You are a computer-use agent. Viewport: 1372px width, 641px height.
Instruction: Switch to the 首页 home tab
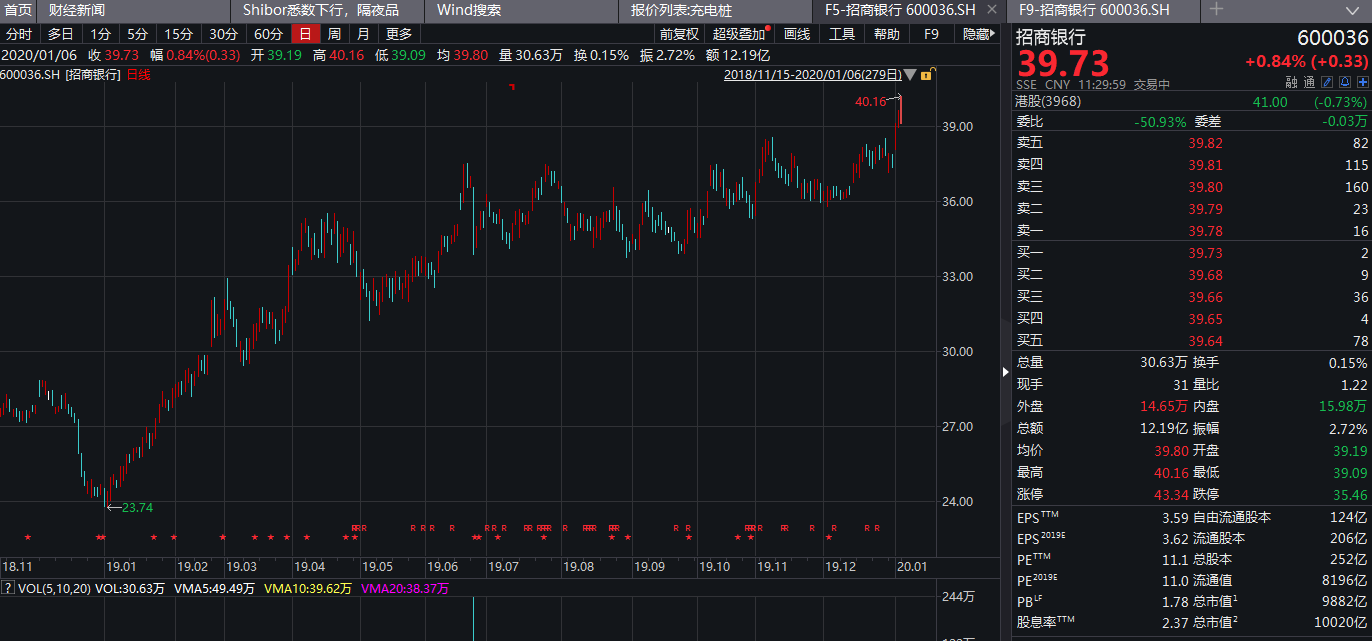coord(18,10)
